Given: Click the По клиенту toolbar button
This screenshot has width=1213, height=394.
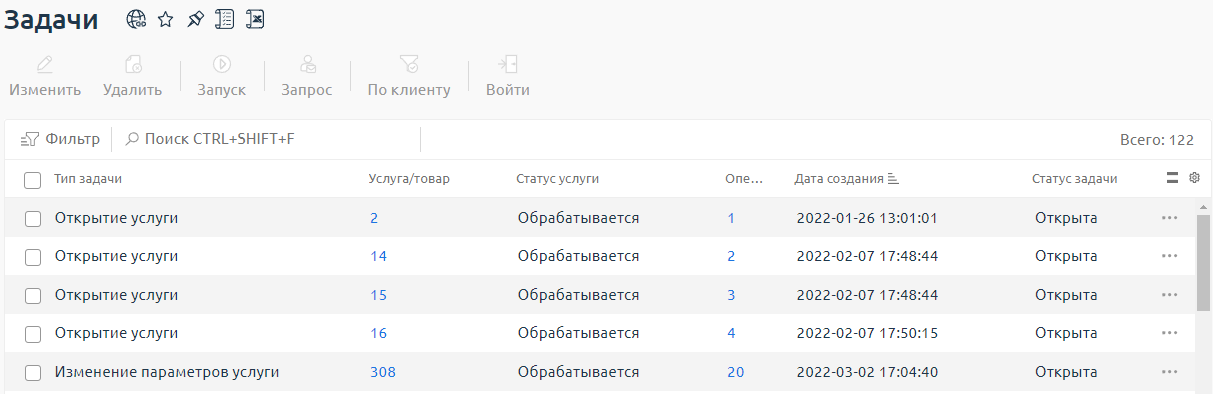Looking at the screenshot, I should click(409, 76).
